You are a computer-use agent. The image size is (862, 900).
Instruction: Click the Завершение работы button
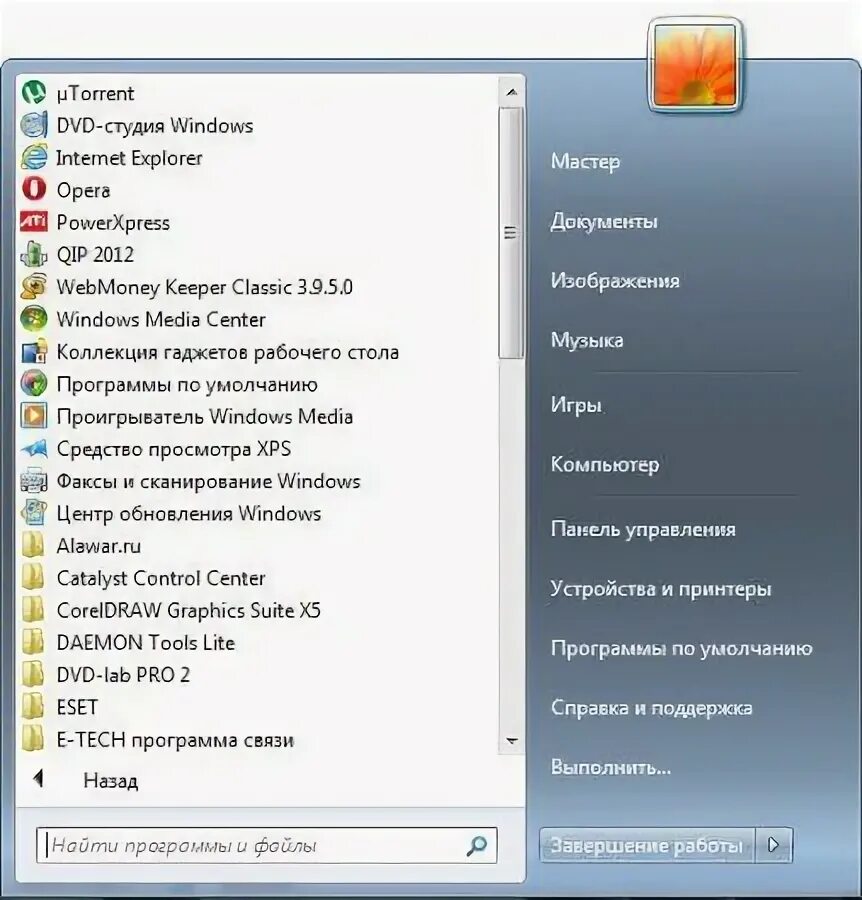pyautogui.click(x=647, y=845)
